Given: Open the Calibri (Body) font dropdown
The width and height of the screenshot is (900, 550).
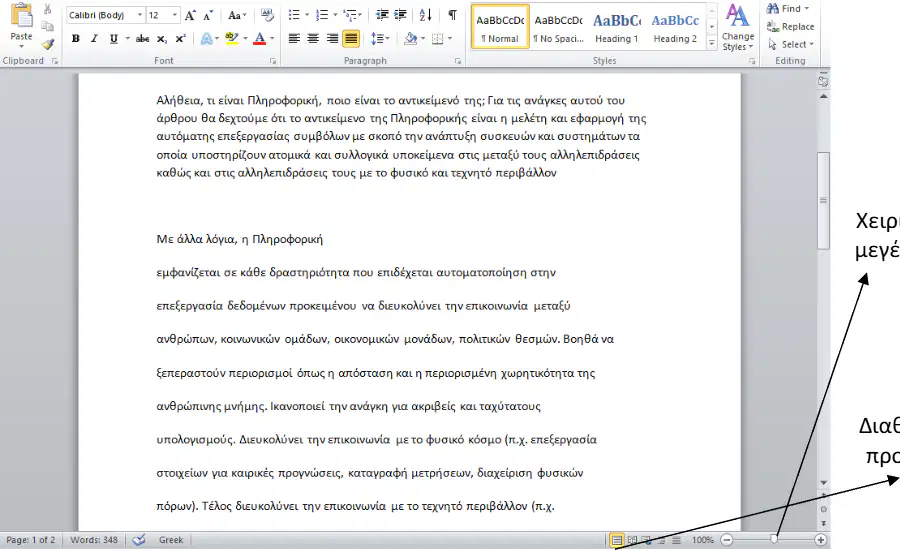Looking at the screenshot, I should click(x=139, y=15).
